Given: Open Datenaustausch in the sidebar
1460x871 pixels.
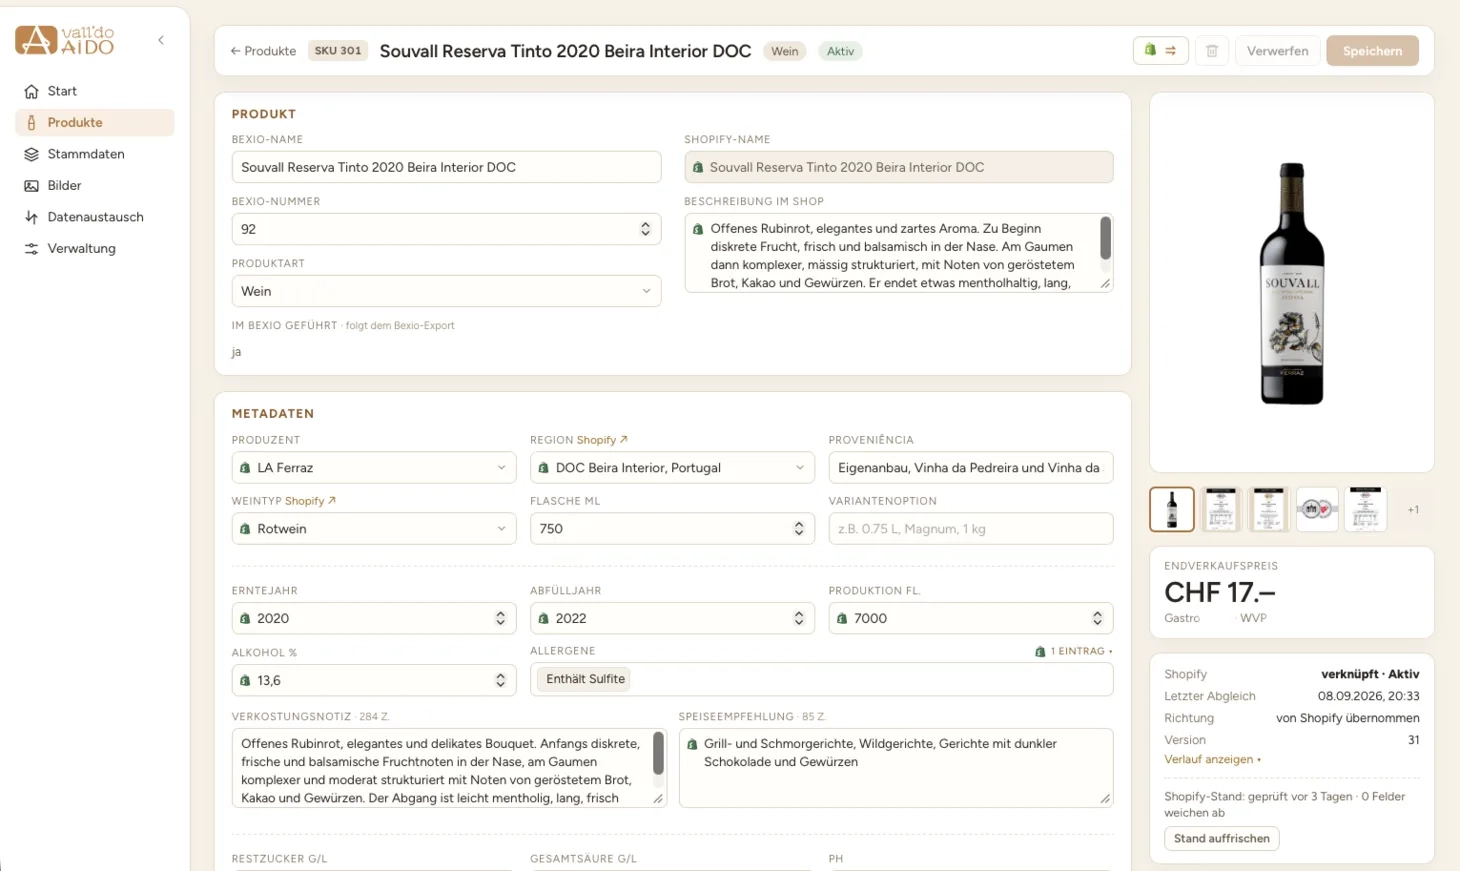Looking at the screenshot, I should point(95,217).
